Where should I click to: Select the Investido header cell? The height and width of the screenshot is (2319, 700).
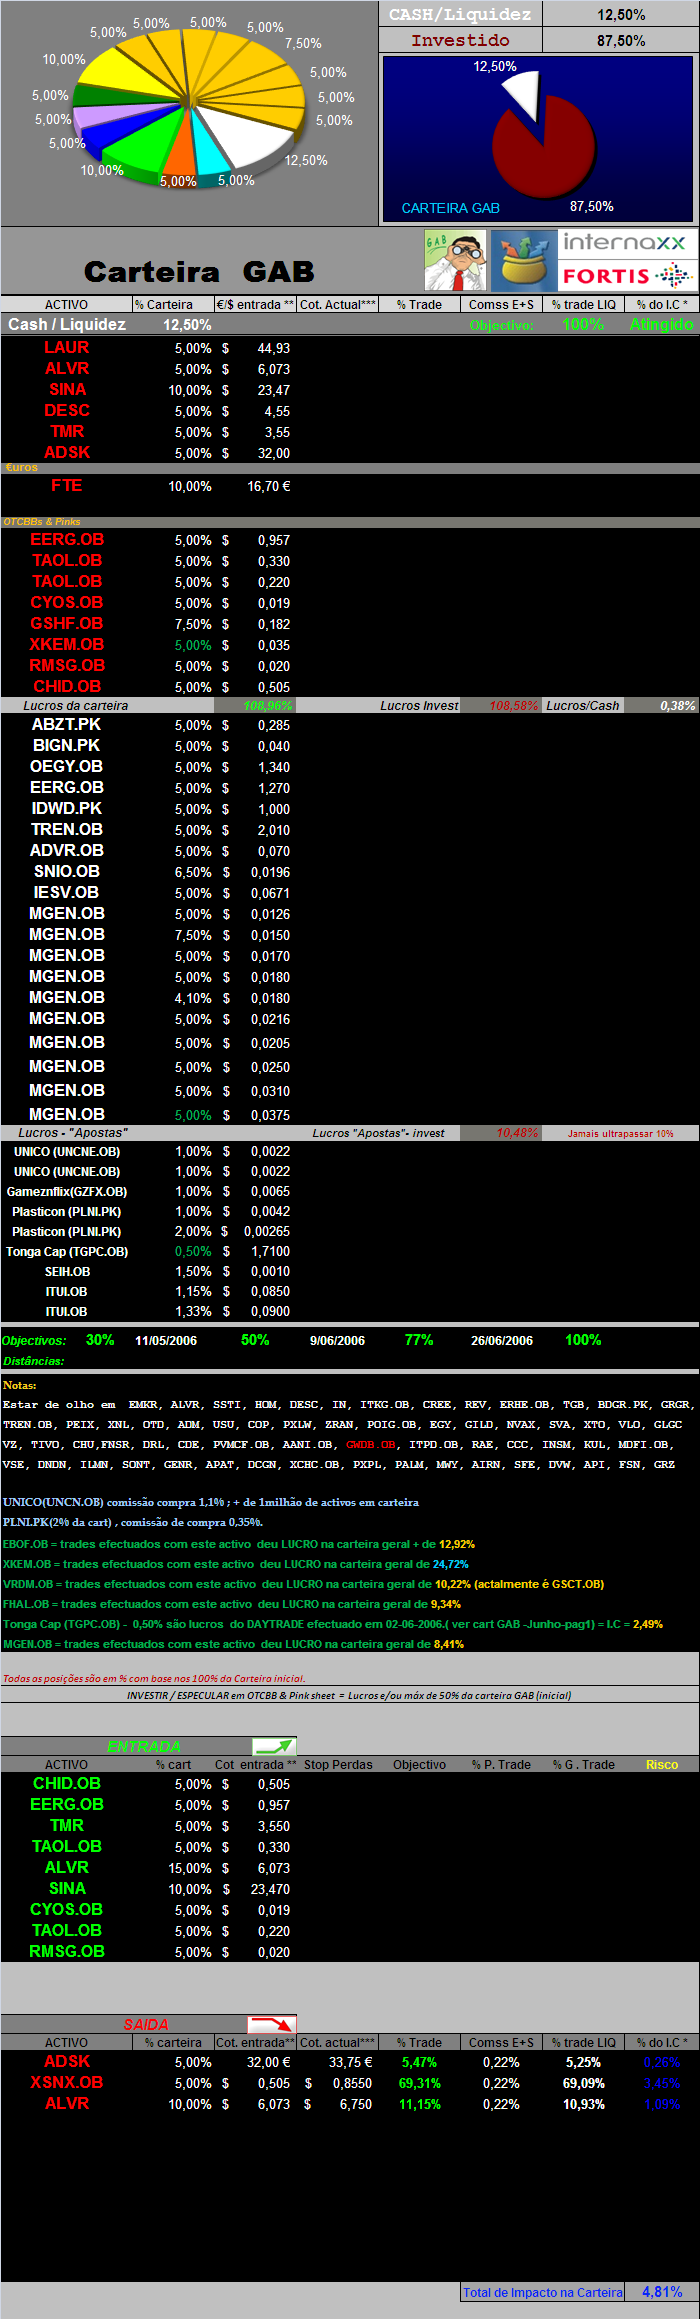point(460,40)
